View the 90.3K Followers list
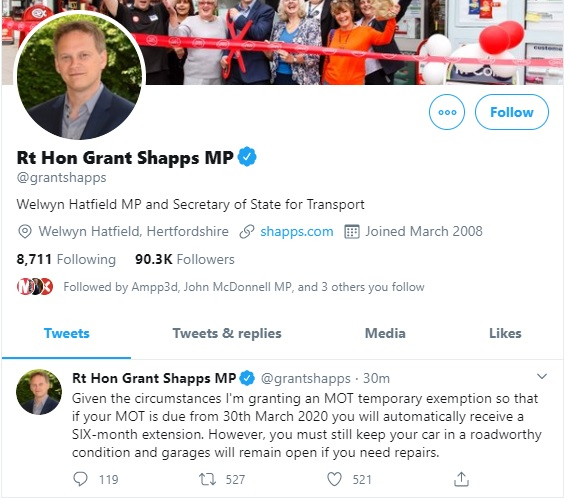Screen dimensions: 570x498 point(185,260)
